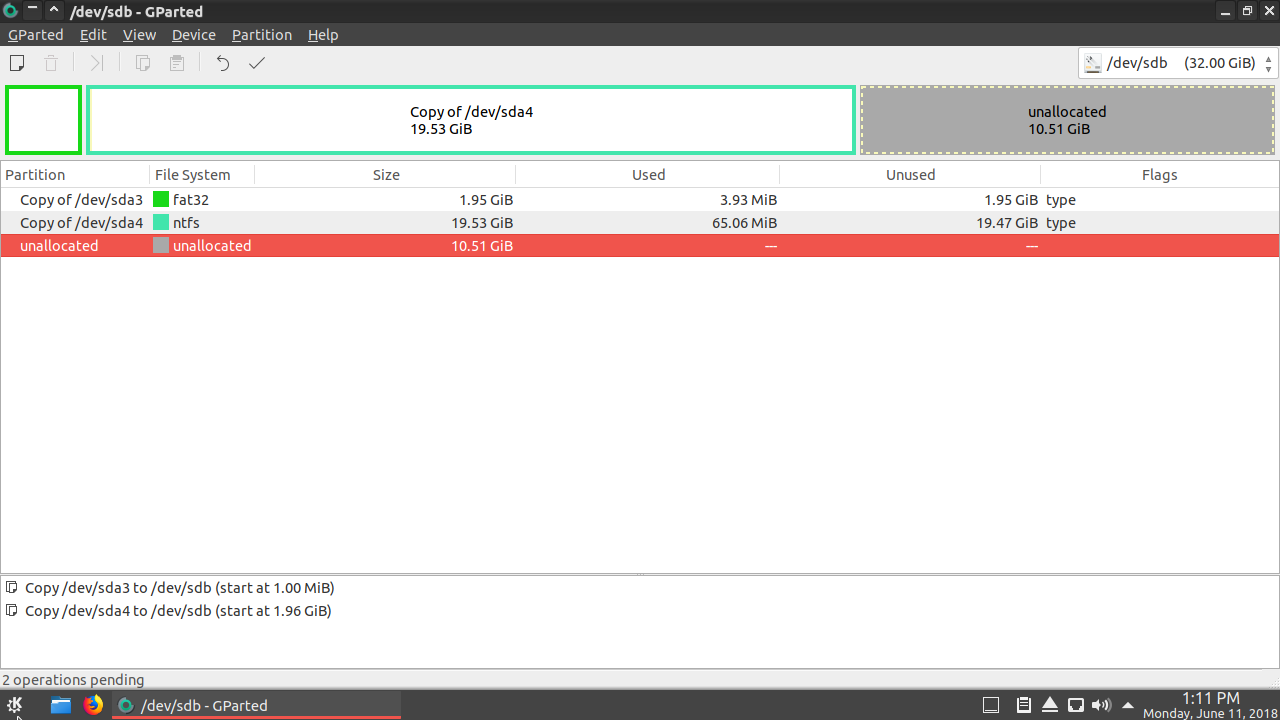1280x720 pixels.
Task: Click the device selector stepper arrows
Action: 1269,63
